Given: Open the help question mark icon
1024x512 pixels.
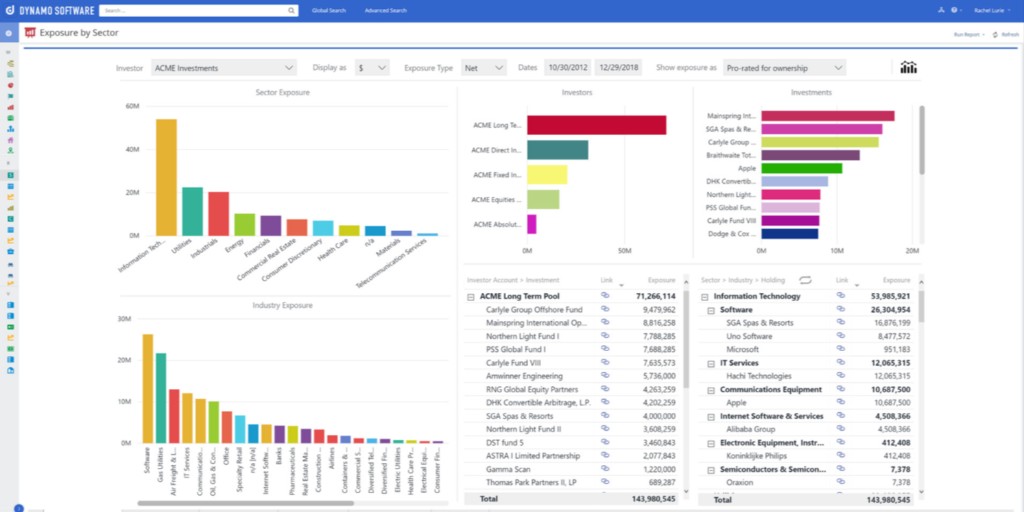Looking at the screenshot, I should (x=954, y=10).
